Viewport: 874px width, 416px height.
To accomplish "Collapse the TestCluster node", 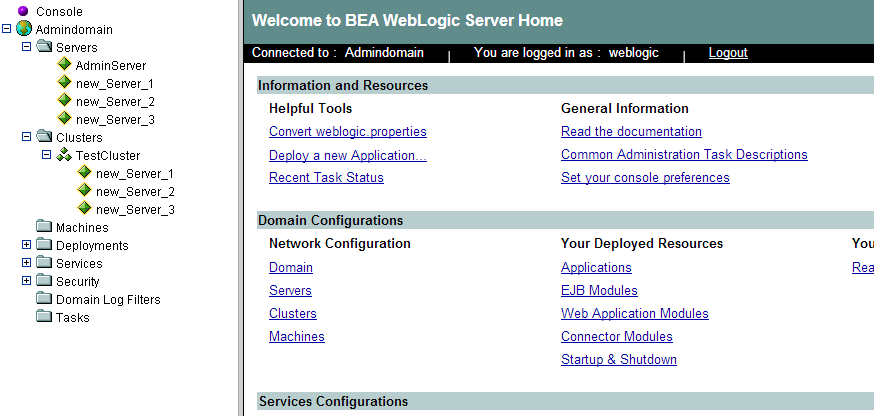I will (46, 155).
